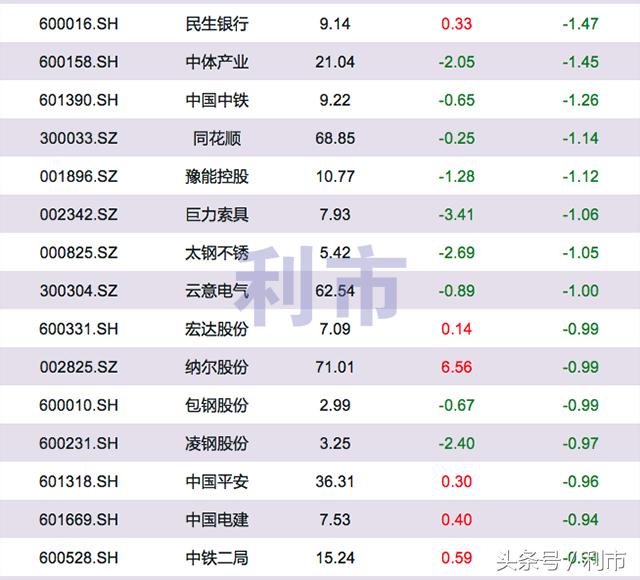Click the stock name 宏达股份
Viewport: 640px width, 580px height.
(x=217, y=329)
